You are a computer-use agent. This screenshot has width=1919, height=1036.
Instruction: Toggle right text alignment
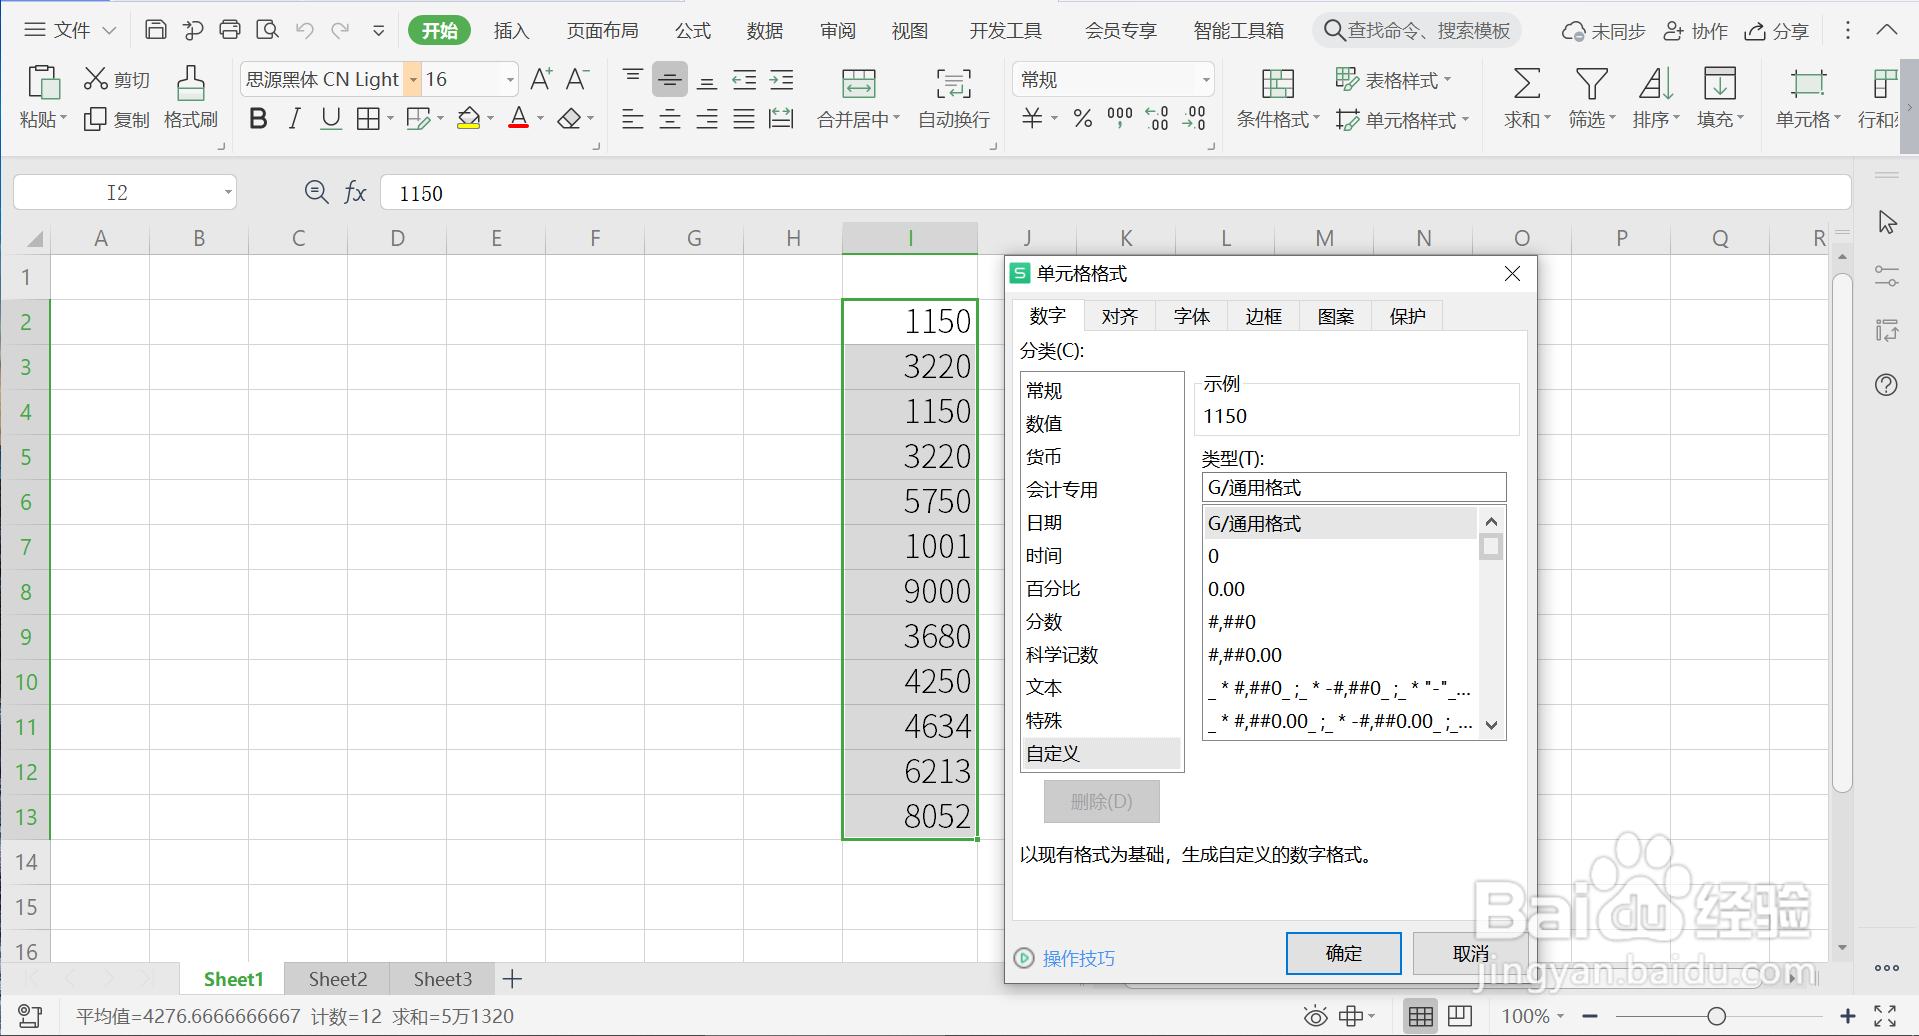707,120
